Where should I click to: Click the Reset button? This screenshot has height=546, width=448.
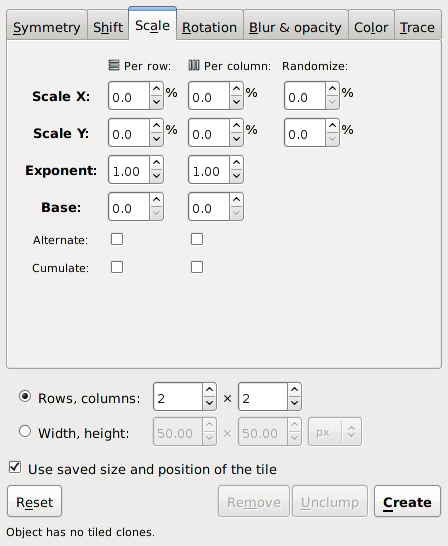(x=34, y=501)
